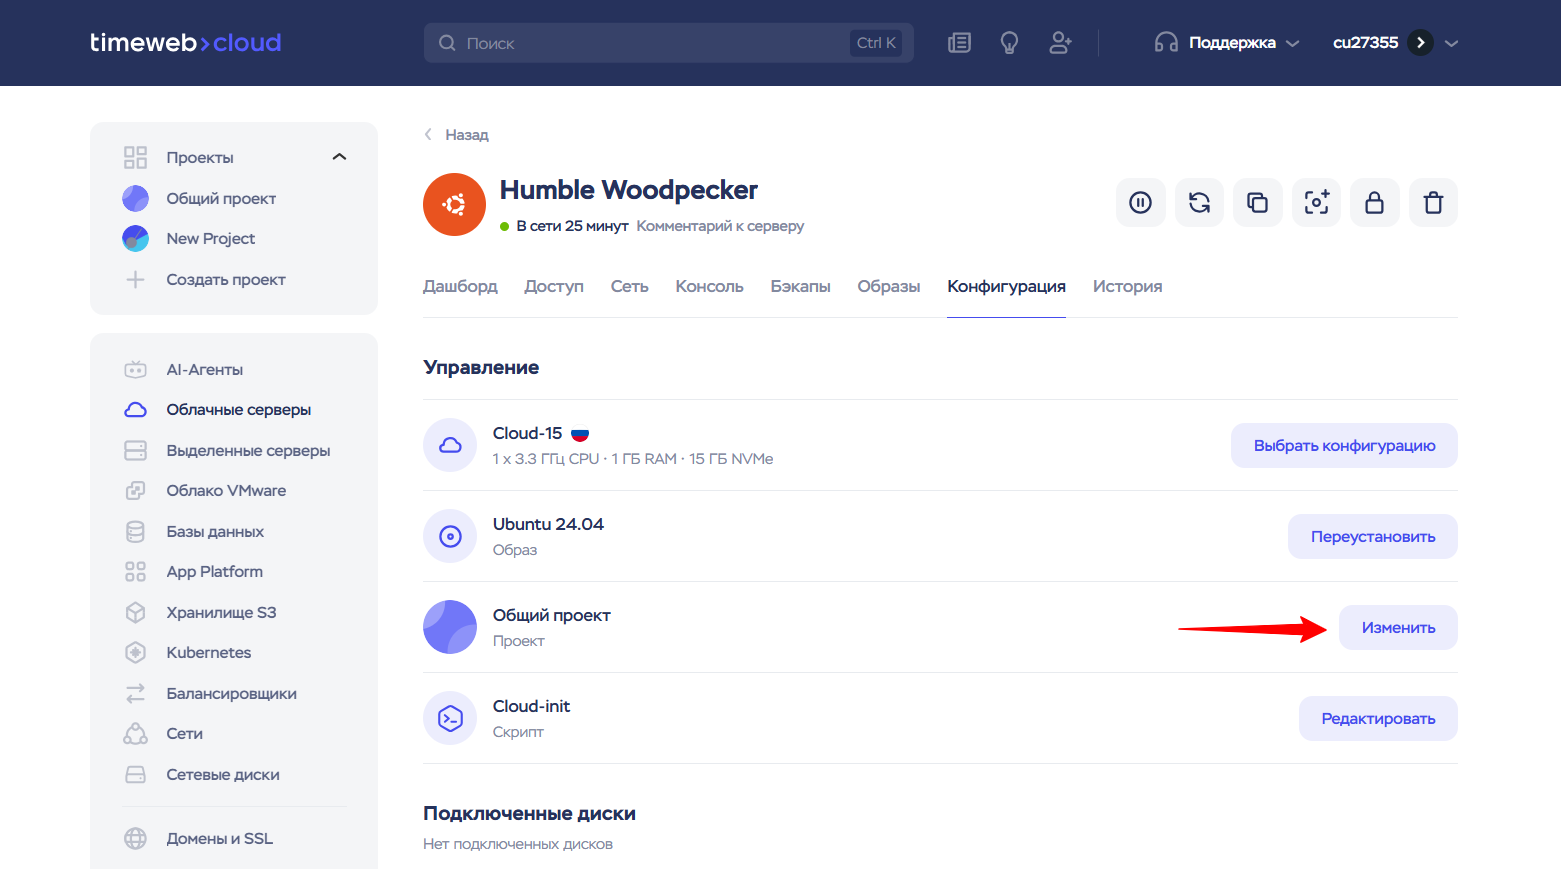Click the reboot server icon

1199,203
